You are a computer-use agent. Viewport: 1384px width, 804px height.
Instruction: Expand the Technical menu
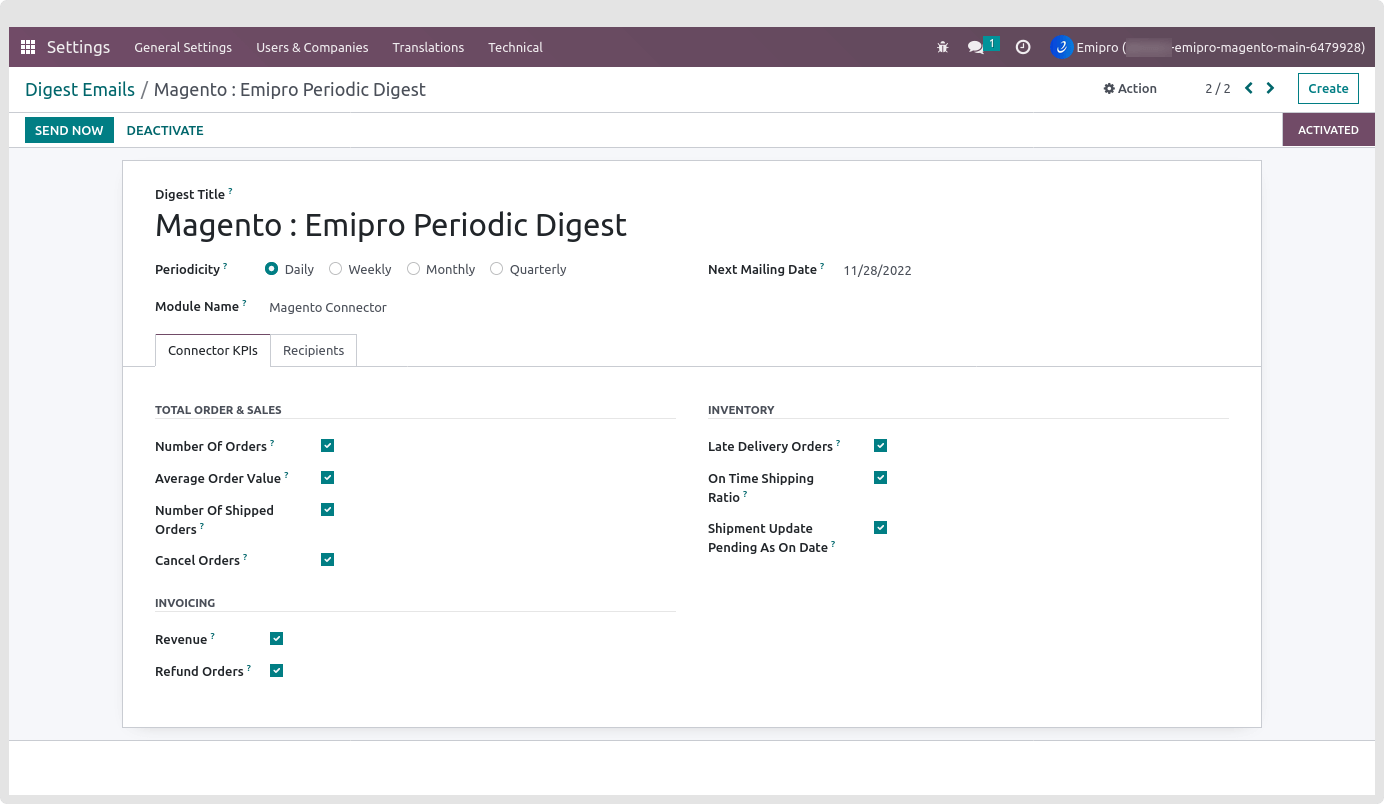515,47
